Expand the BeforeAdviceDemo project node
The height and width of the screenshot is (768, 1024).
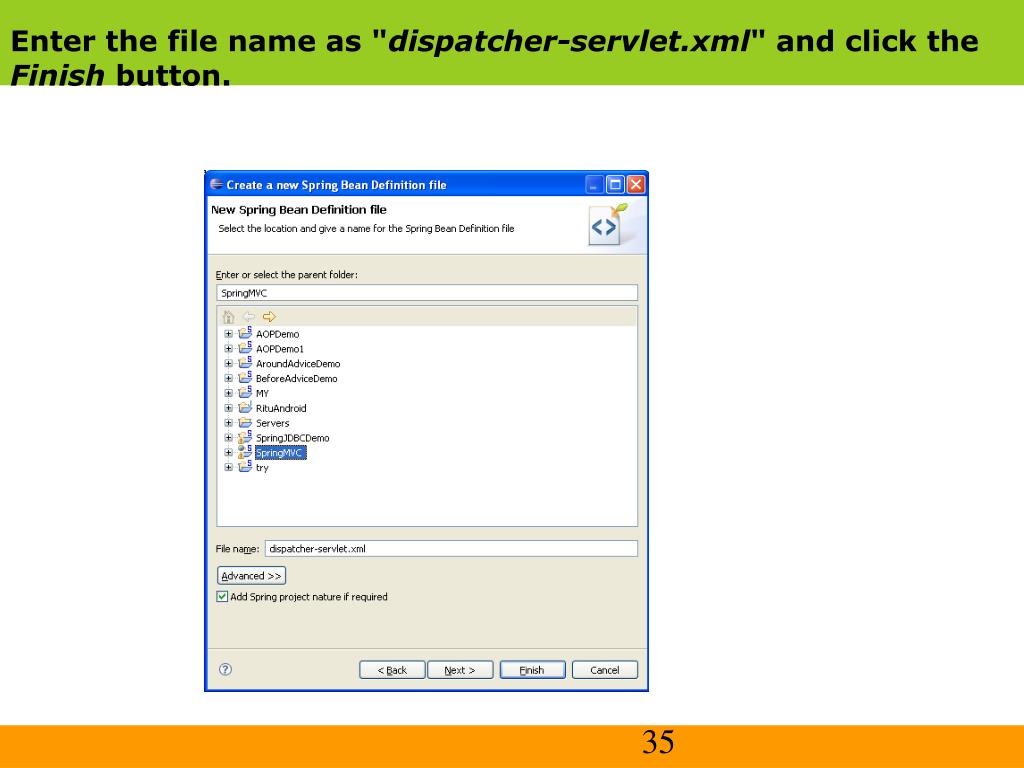(228, 378)
